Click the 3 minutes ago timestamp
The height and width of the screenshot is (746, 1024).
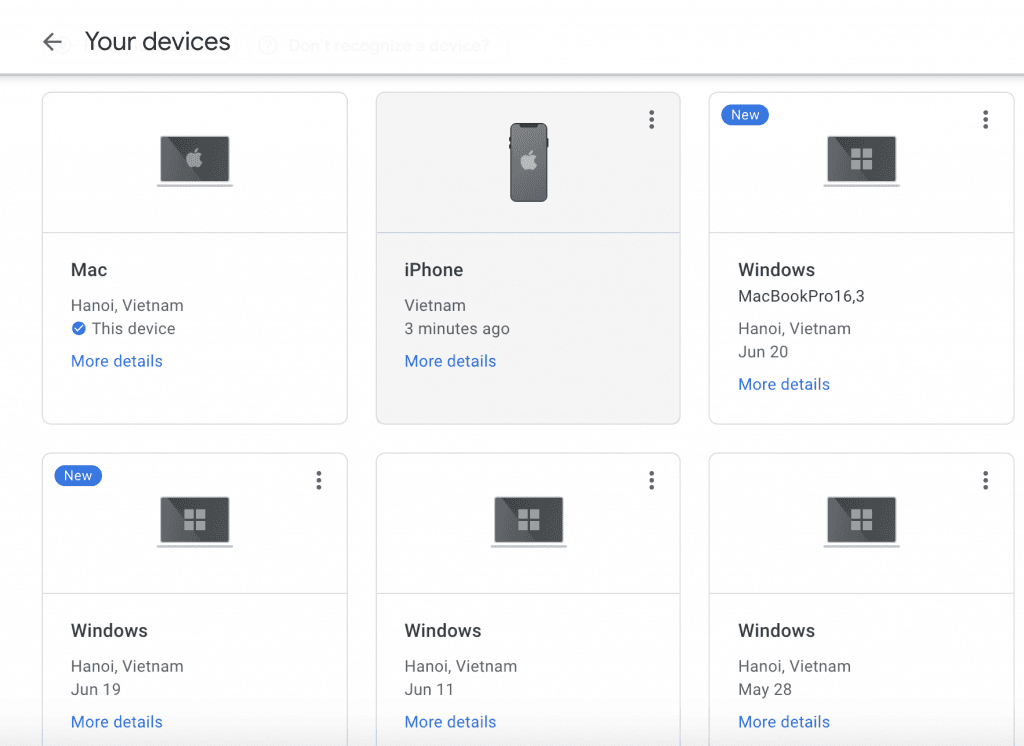pyautogui.click(x=457, y=329)
